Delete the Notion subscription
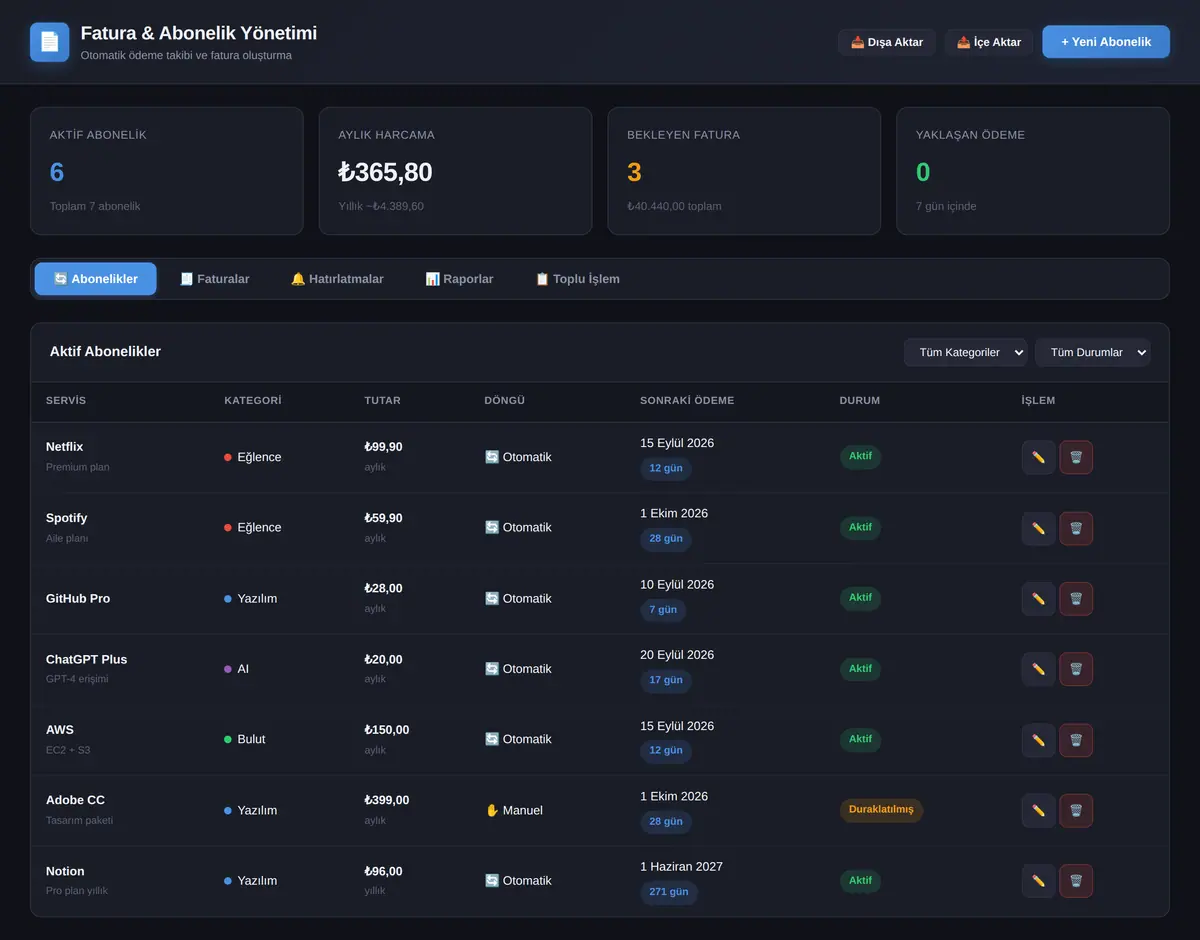Screen dimensions: 1200x940 [1076, 881]
